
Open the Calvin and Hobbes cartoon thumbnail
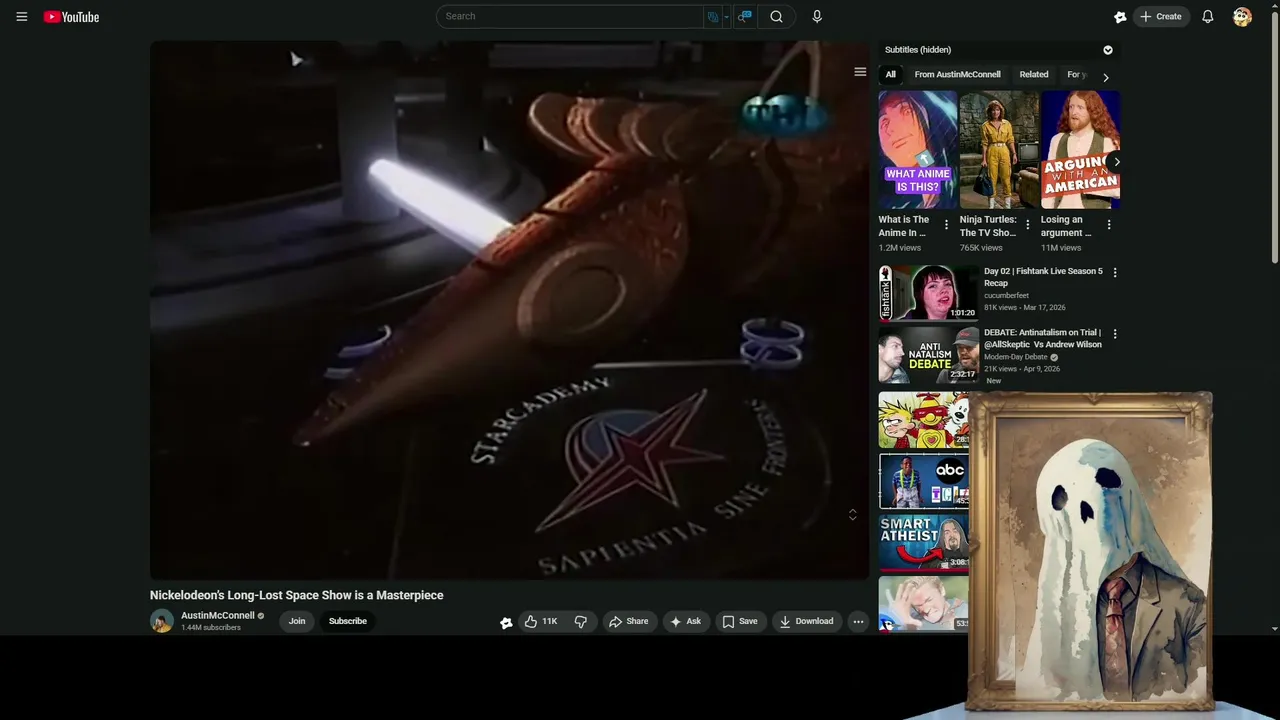pos(924,420)
